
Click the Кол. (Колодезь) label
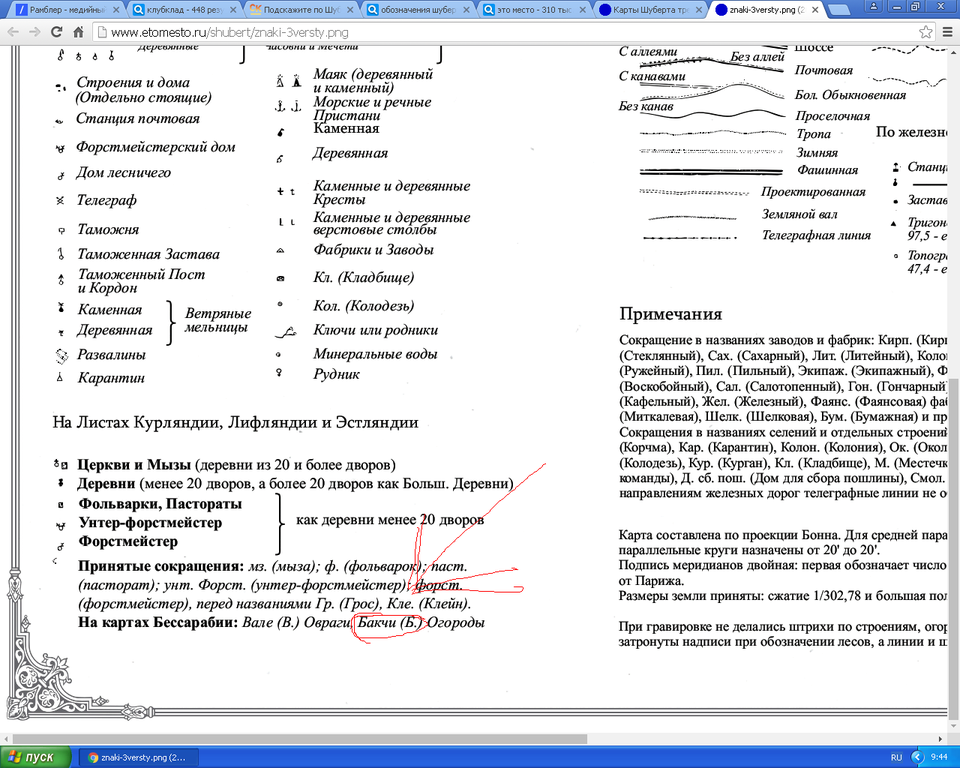click(x=364, y=306)
